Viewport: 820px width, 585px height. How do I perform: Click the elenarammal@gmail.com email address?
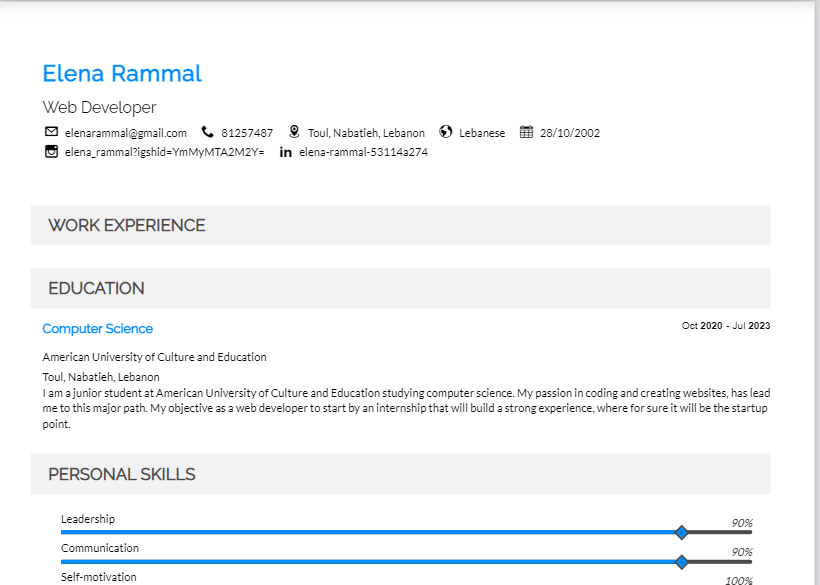126,133
